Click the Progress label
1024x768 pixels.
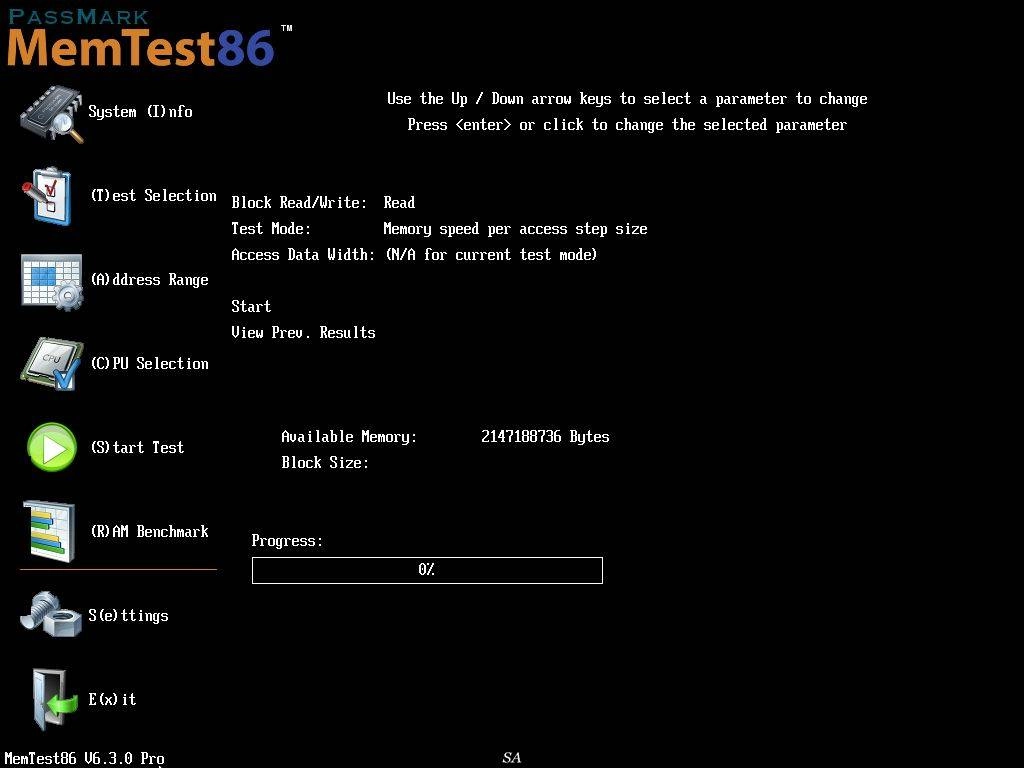[287, 541]
